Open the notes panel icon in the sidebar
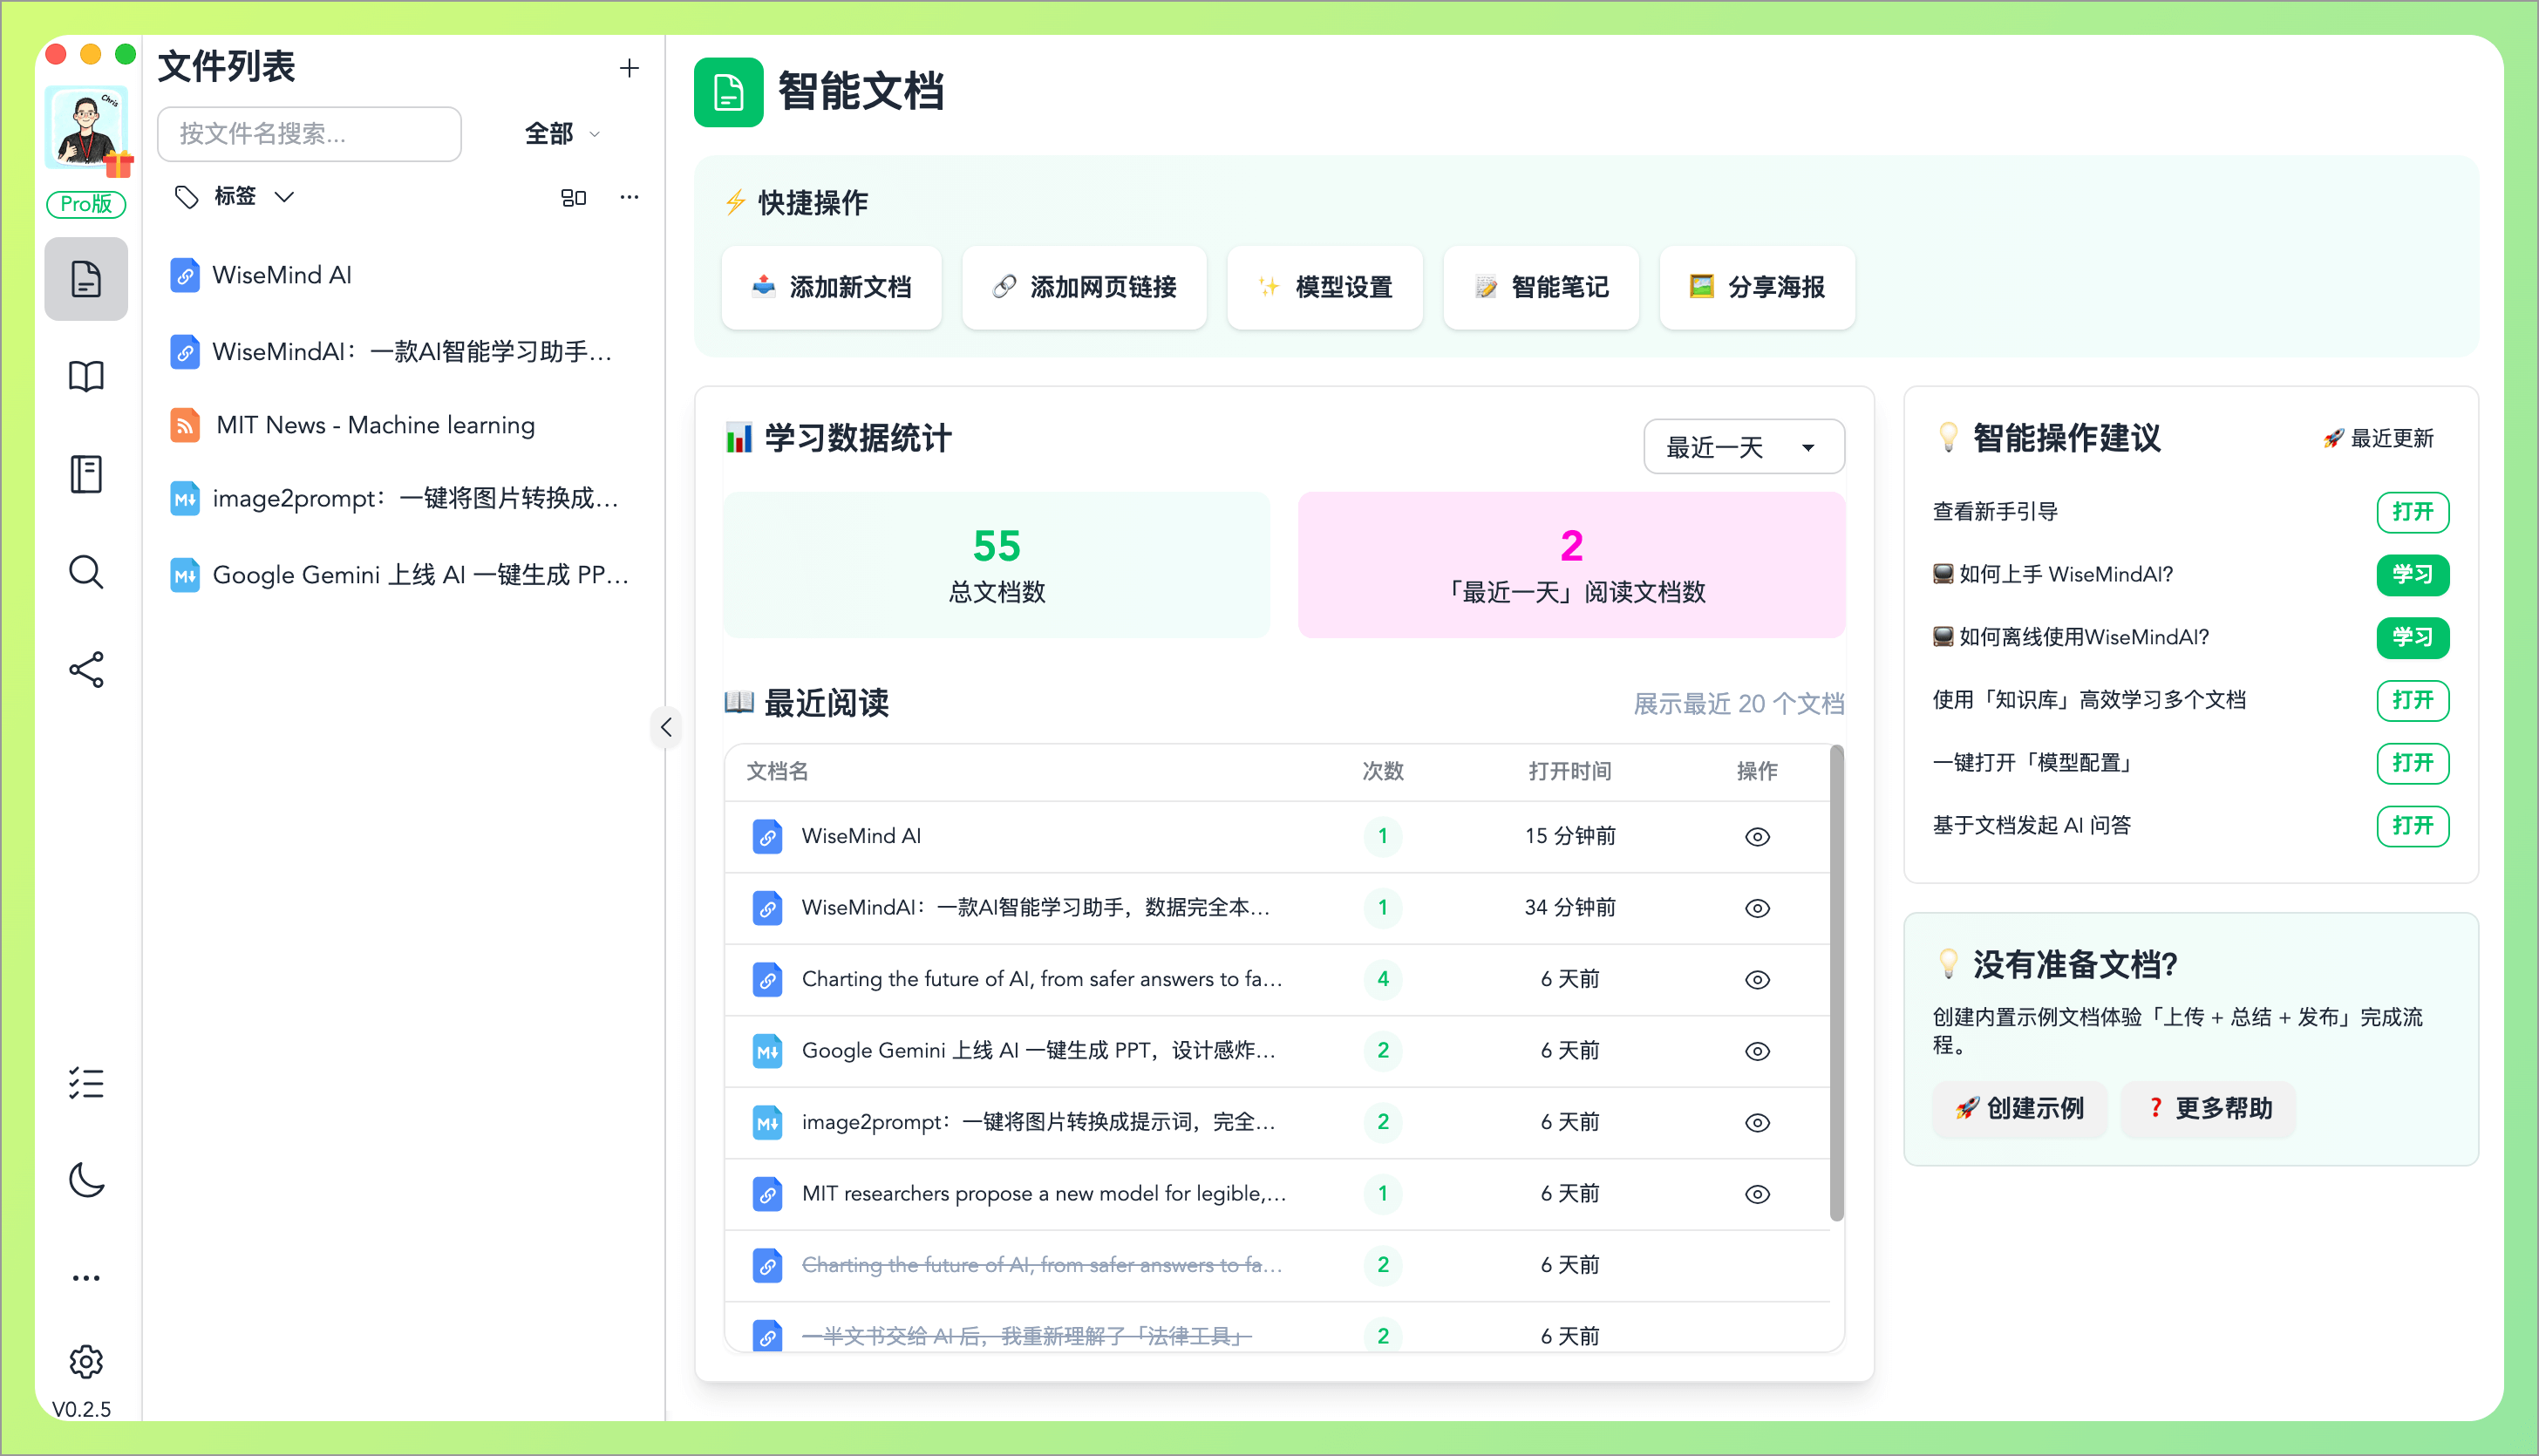Image resolution: width=2539 pixels, height=1456 pixels. [86, 473]
